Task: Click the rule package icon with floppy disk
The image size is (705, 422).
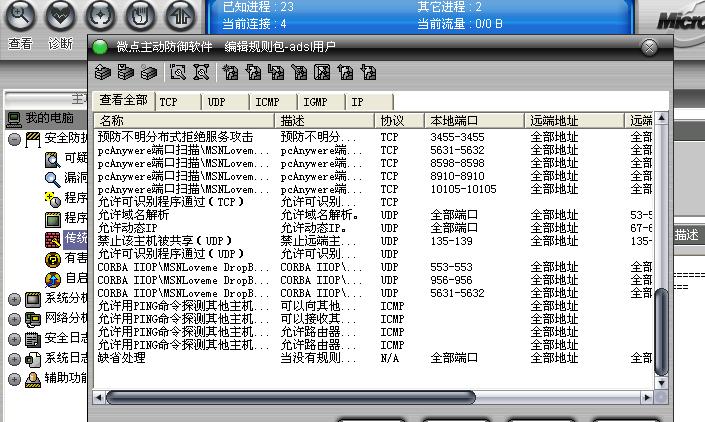Action: (125, 72)
